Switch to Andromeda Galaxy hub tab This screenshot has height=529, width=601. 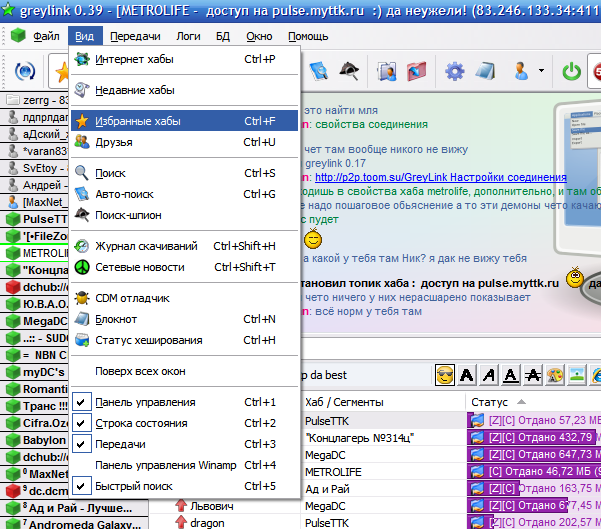[74, 524]
